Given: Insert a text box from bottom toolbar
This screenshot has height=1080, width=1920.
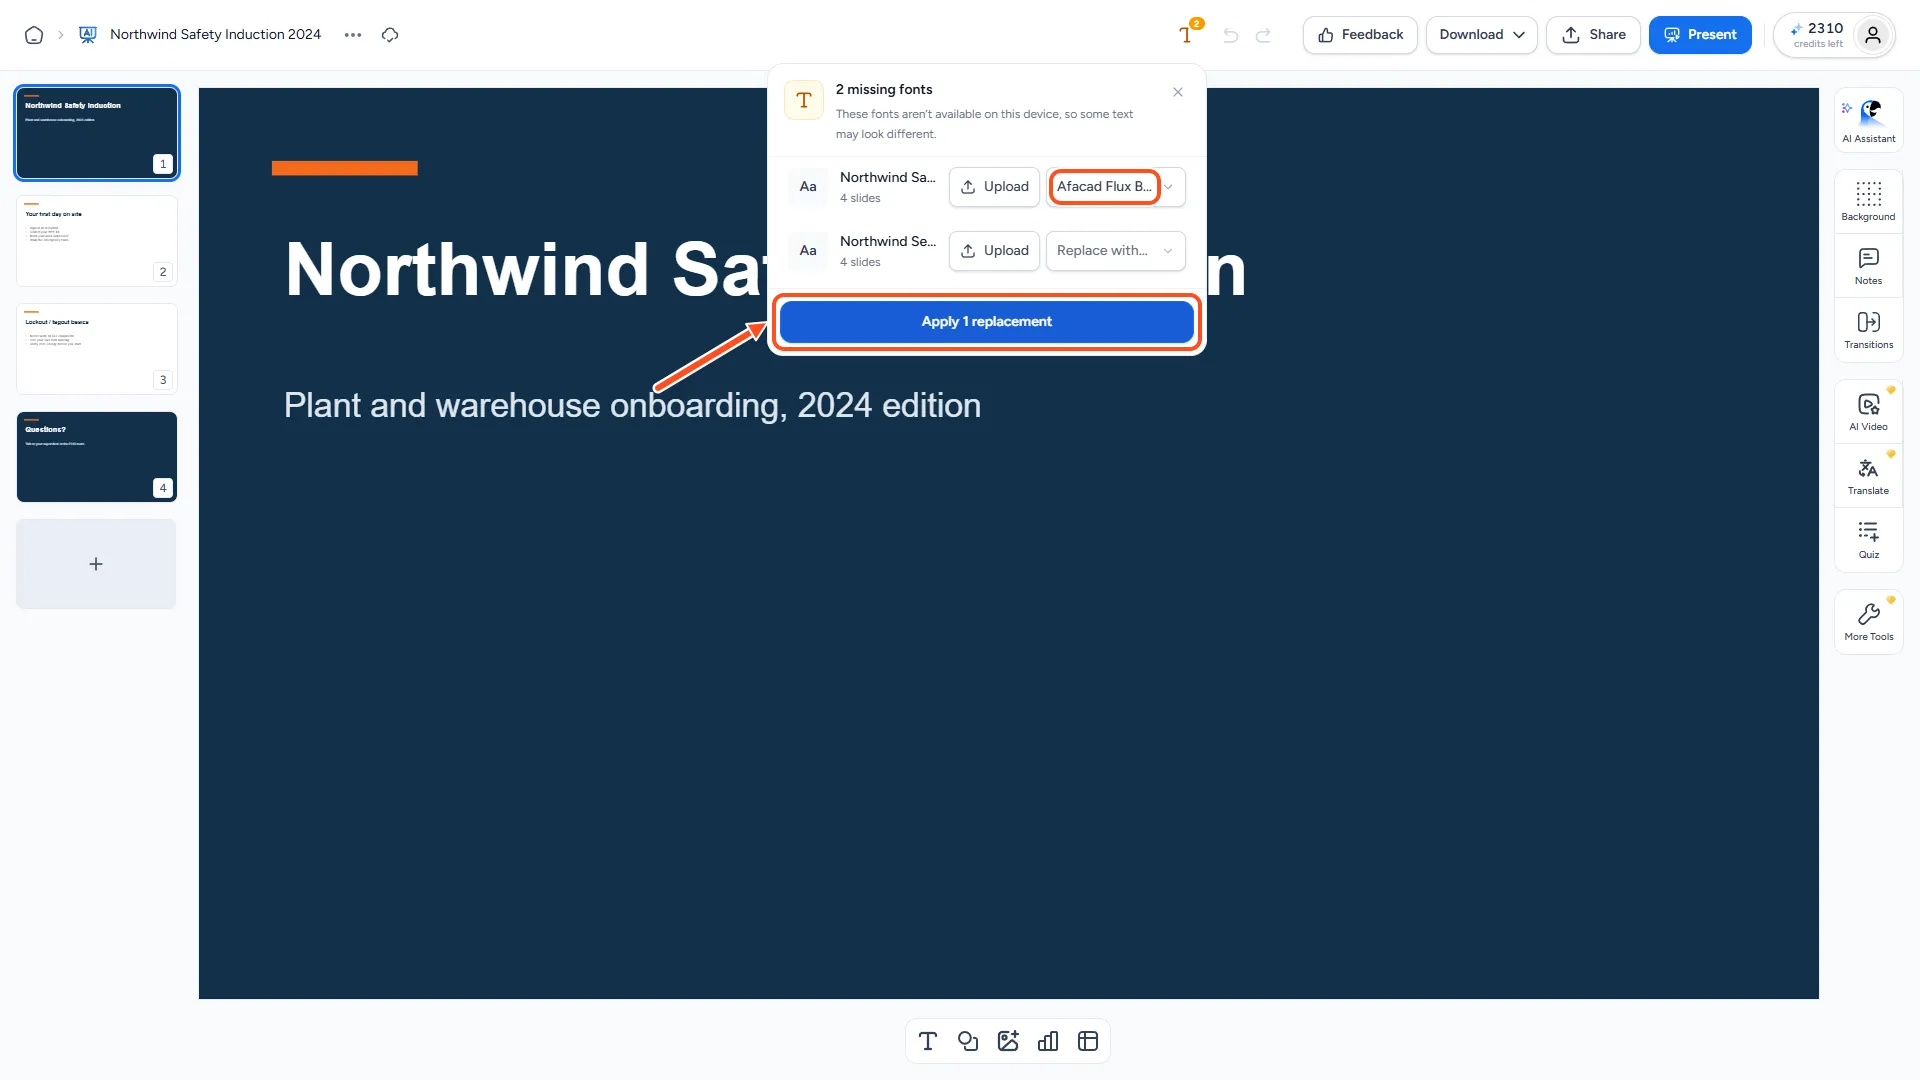Looking at the screenshot, I should 928,1041.
